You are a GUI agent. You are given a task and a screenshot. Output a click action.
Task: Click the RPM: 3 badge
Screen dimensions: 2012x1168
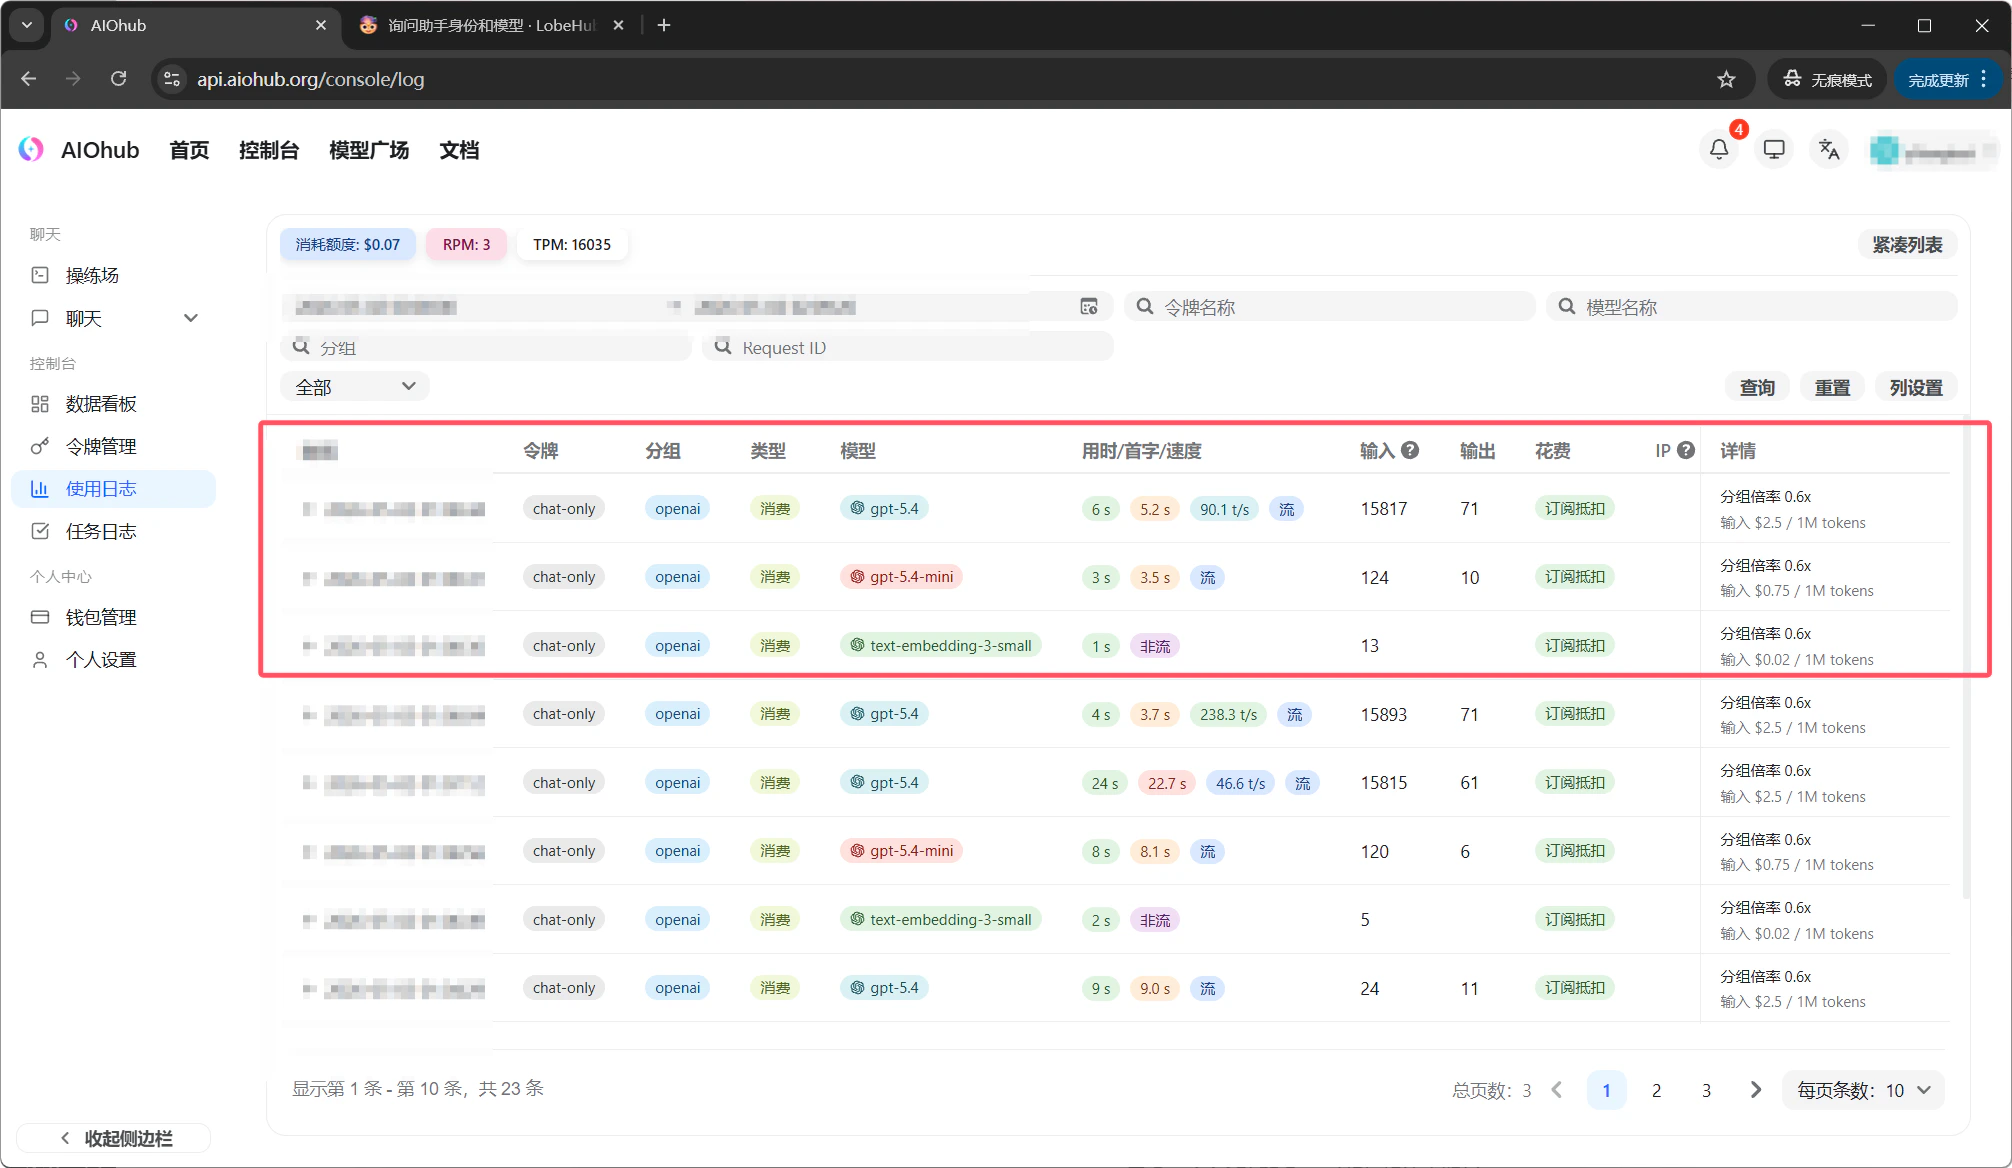click(466, 244)
